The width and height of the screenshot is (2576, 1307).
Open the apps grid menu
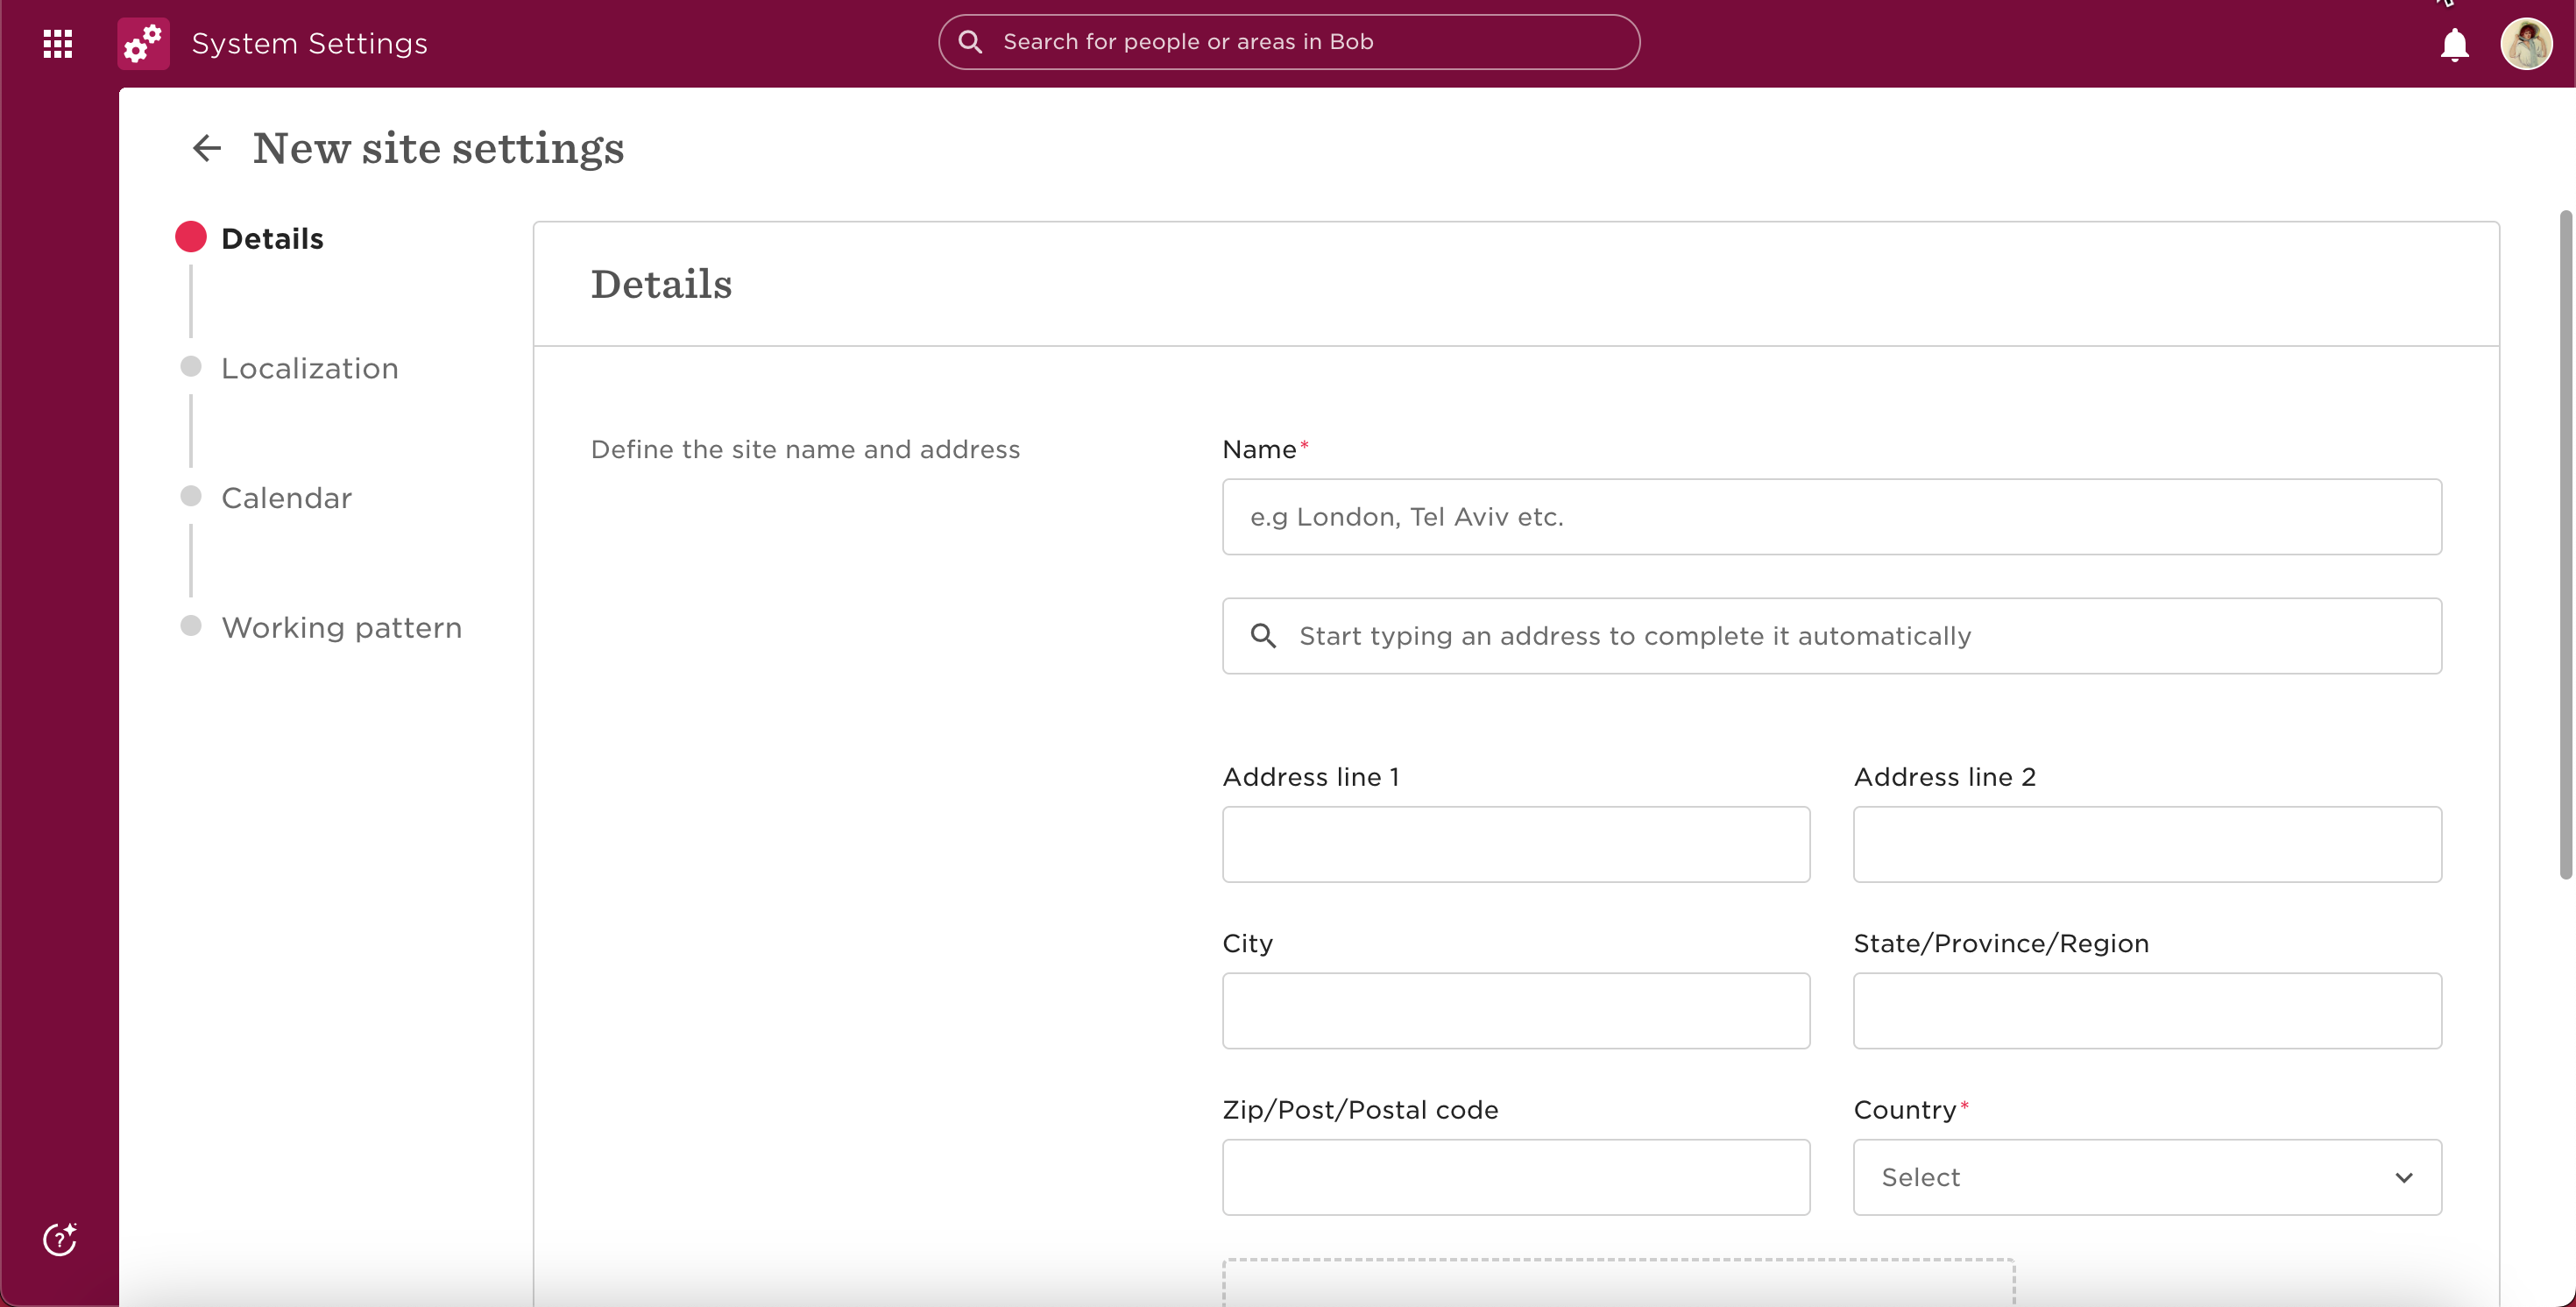point(57,43)
